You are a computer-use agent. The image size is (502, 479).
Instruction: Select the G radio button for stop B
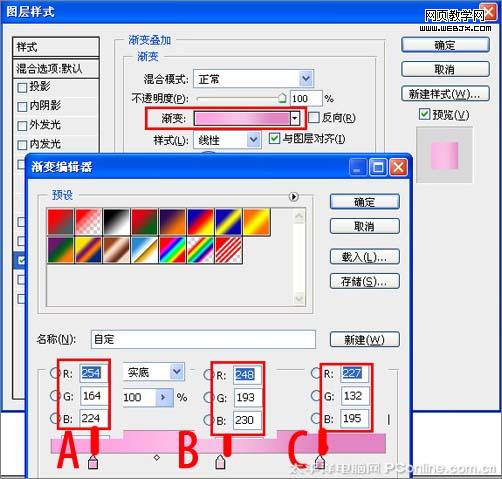point(208,397)
